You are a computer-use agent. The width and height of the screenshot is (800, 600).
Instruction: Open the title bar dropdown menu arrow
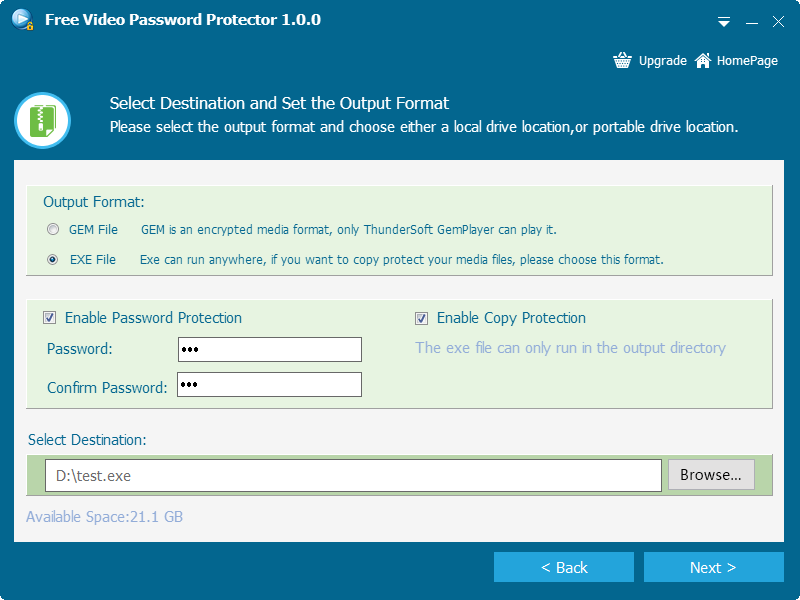[725, 22]
